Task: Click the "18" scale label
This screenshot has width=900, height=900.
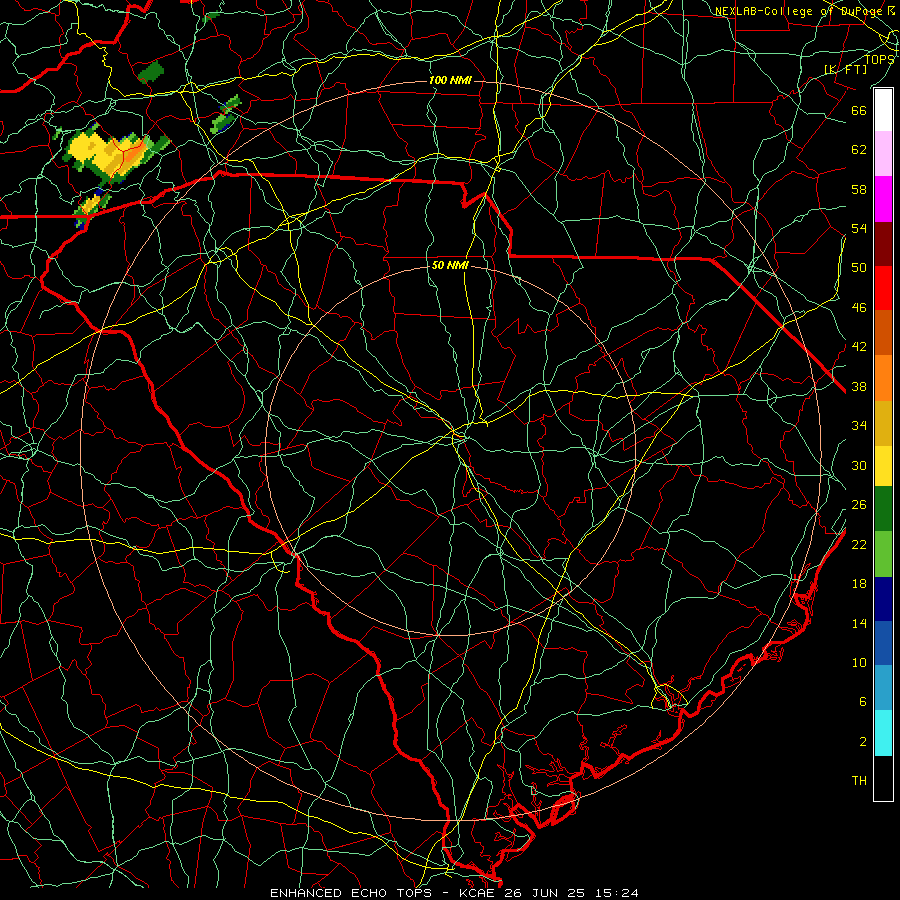Action: [859, 584]
